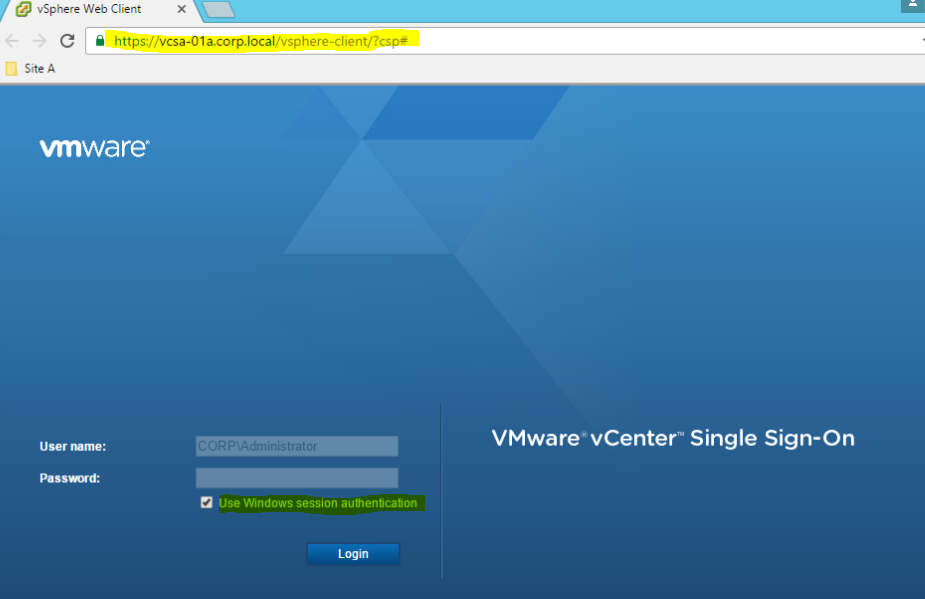This screenshot has width=925, height=599.
Task: Click the 'VMware vCenter Single Sign-On' heading
Action: [x=673, y=438]
